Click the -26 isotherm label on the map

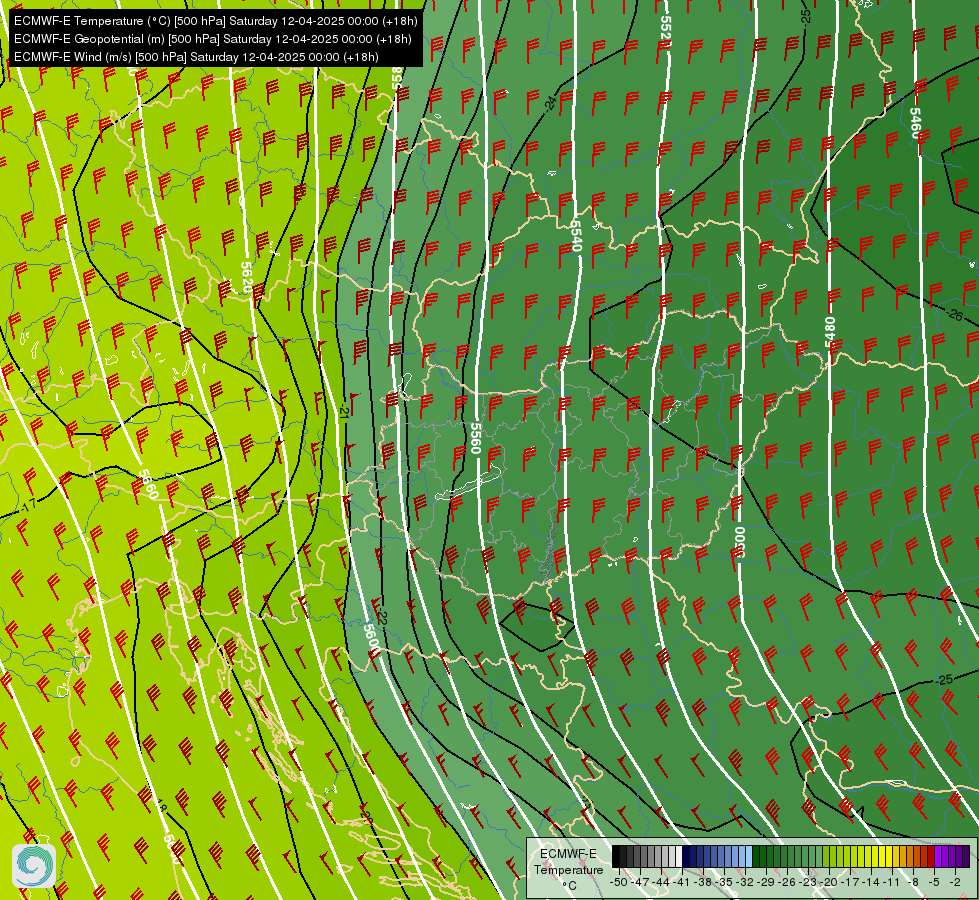pos(954,314)
